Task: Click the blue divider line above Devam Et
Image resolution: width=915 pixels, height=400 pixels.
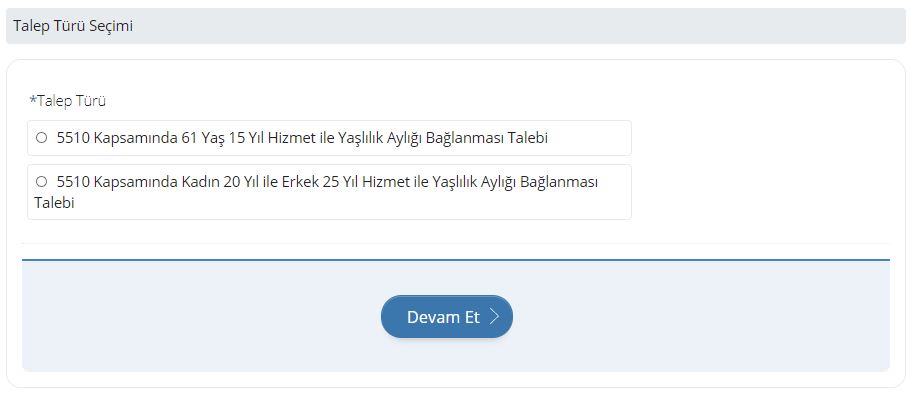Action: point(456,260)
